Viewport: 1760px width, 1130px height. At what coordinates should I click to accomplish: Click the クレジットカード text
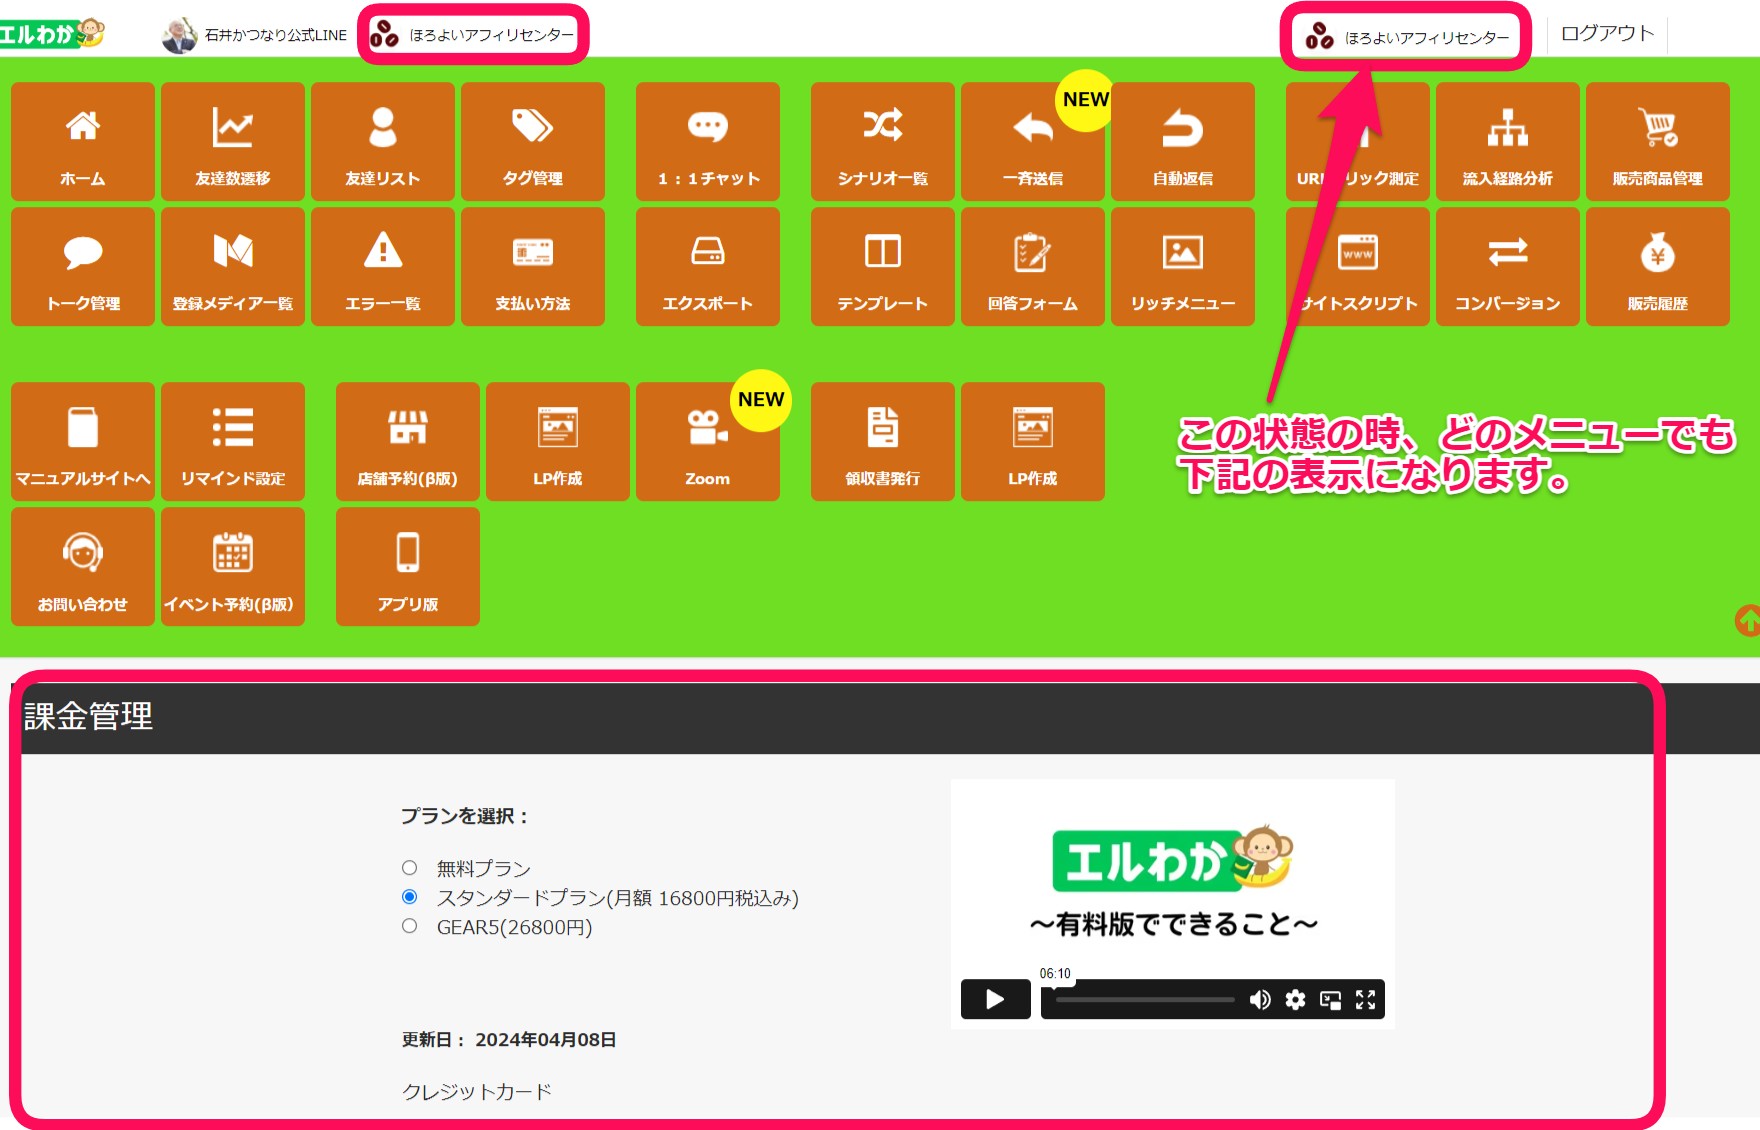pos(477,1091)
